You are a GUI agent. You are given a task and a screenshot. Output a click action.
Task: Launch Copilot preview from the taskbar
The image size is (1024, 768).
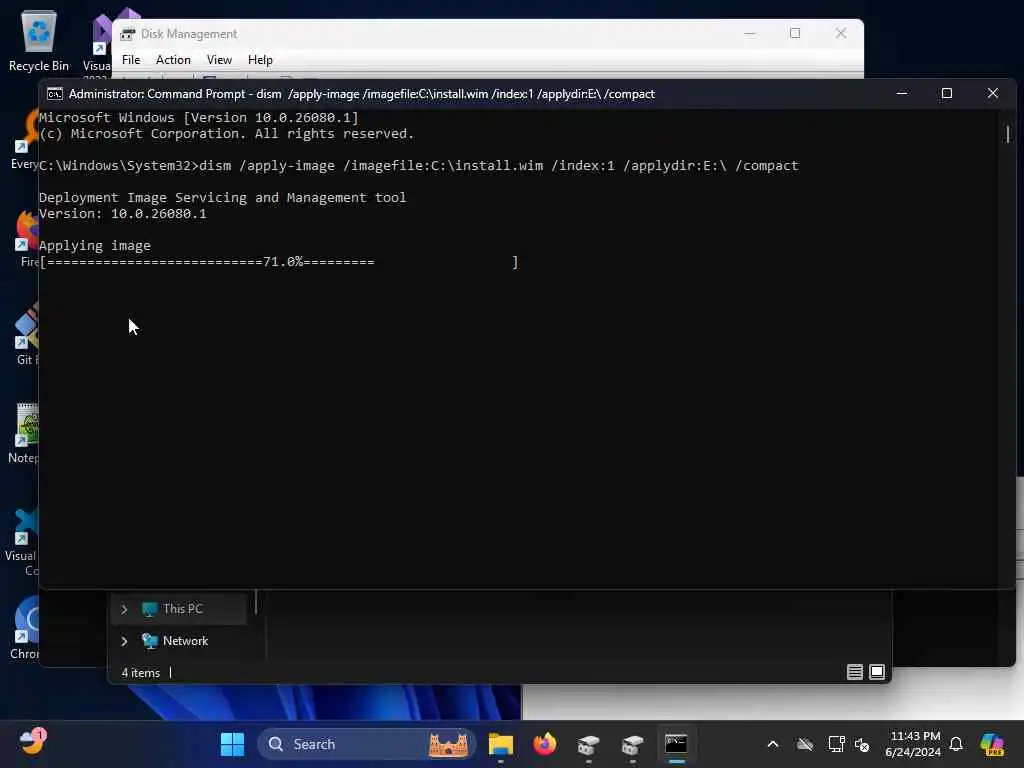[993, 744]
